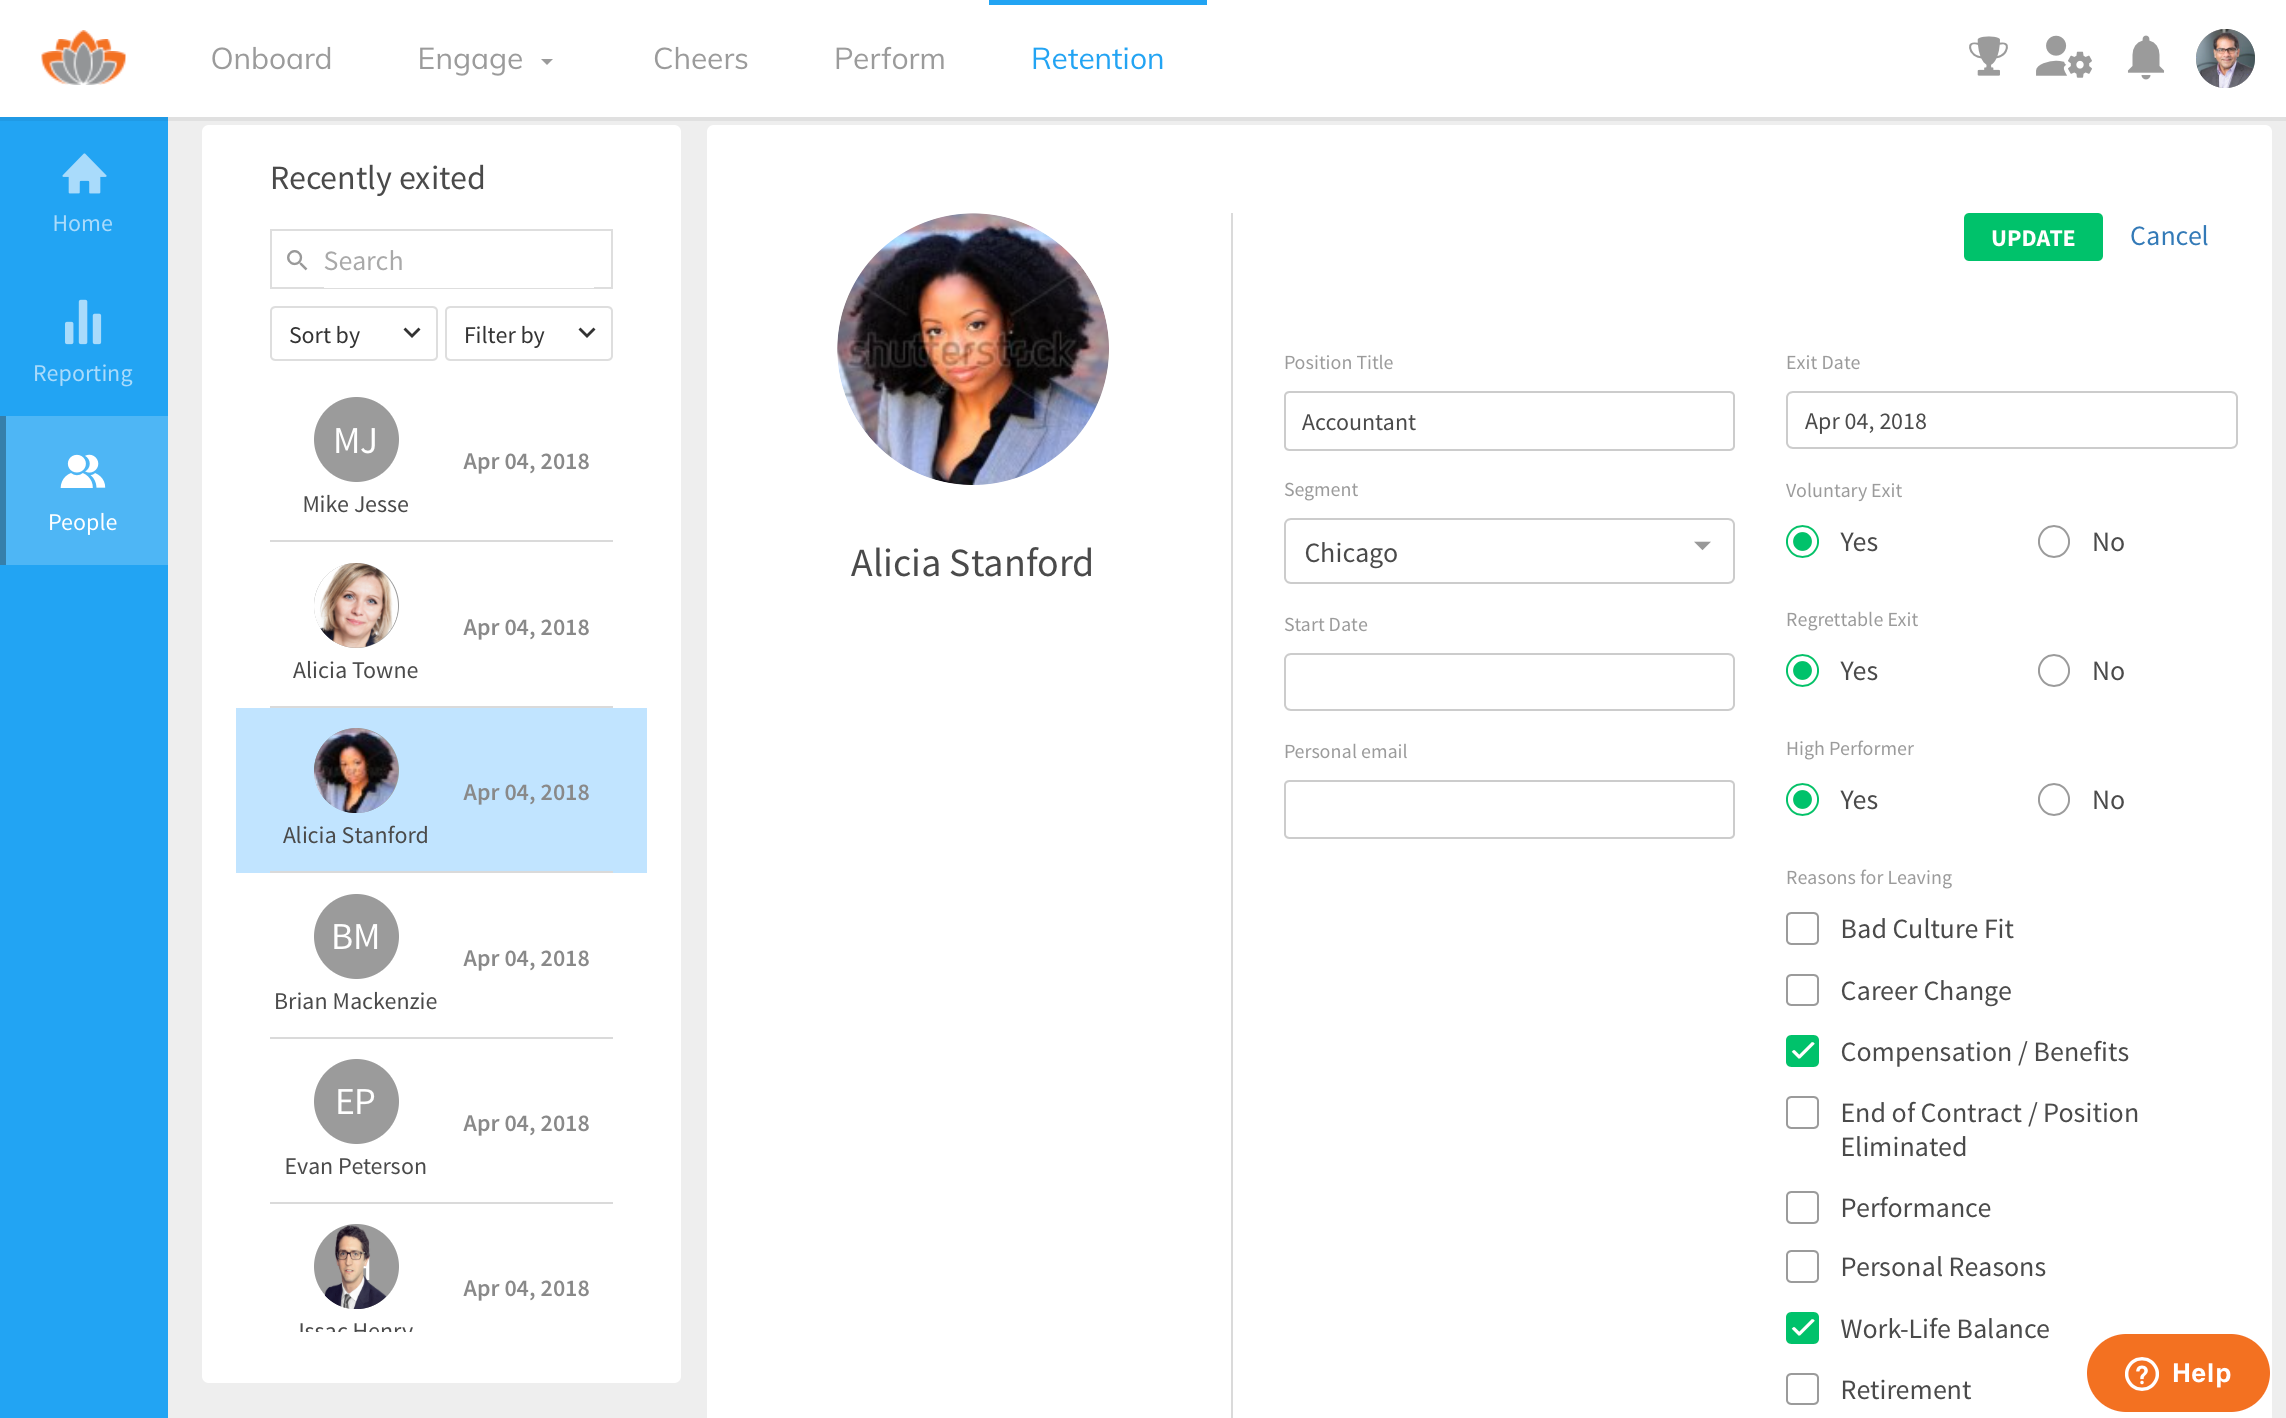Open the Sort by dropdown
Screen dimensions: 2286x1418
(353, 334)
